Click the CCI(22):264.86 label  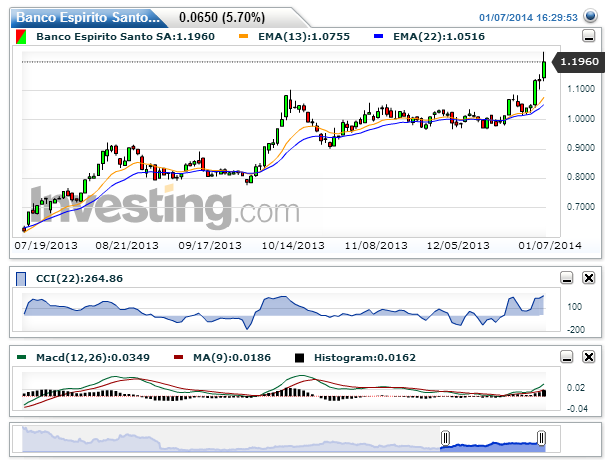79,279
